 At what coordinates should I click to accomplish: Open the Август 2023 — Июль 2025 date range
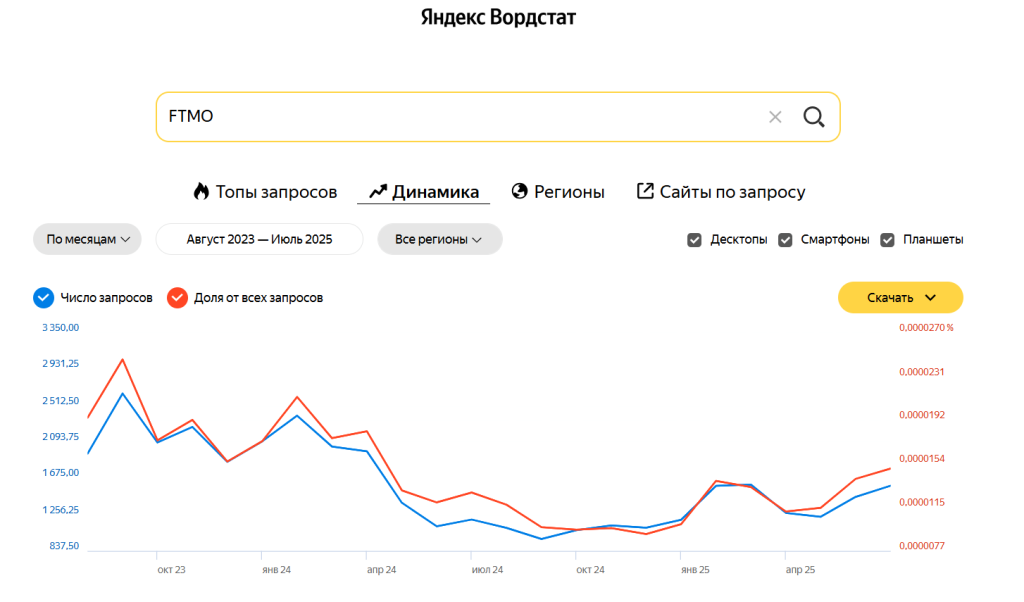click(259, 240)
